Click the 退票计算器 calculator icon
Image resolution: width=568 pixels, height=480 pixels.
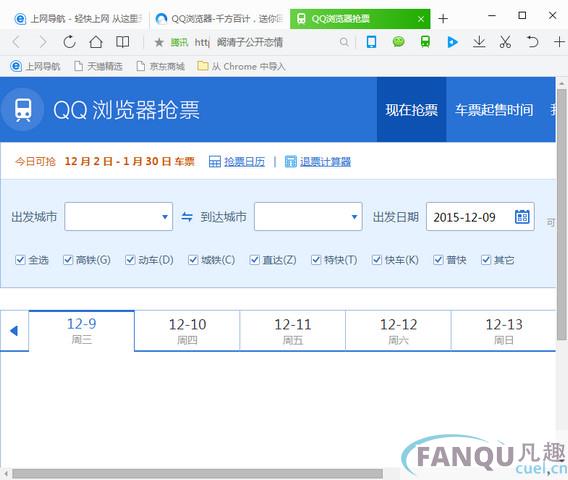pos(291,162)
